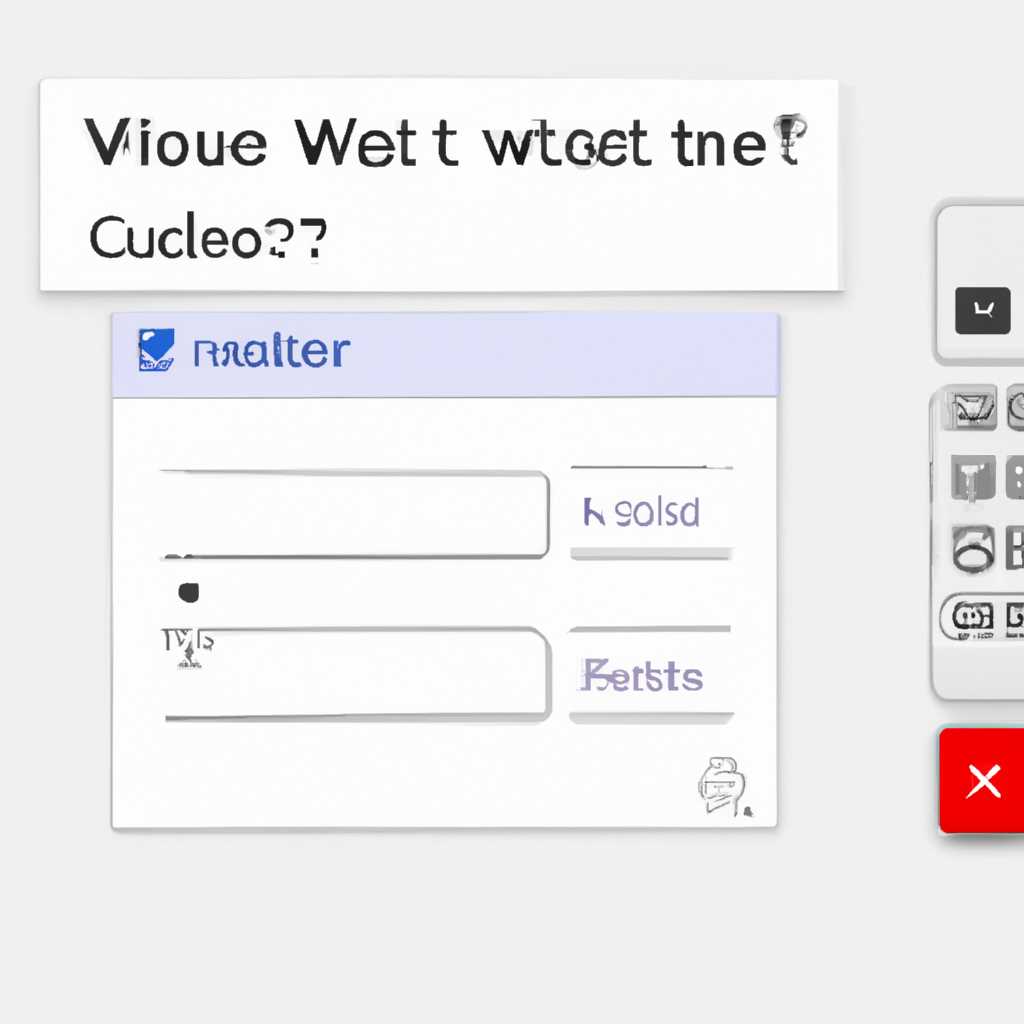Select the brush-like tool icon
The height and width of the screenshot is (1024, 1024).
point(973,478)
